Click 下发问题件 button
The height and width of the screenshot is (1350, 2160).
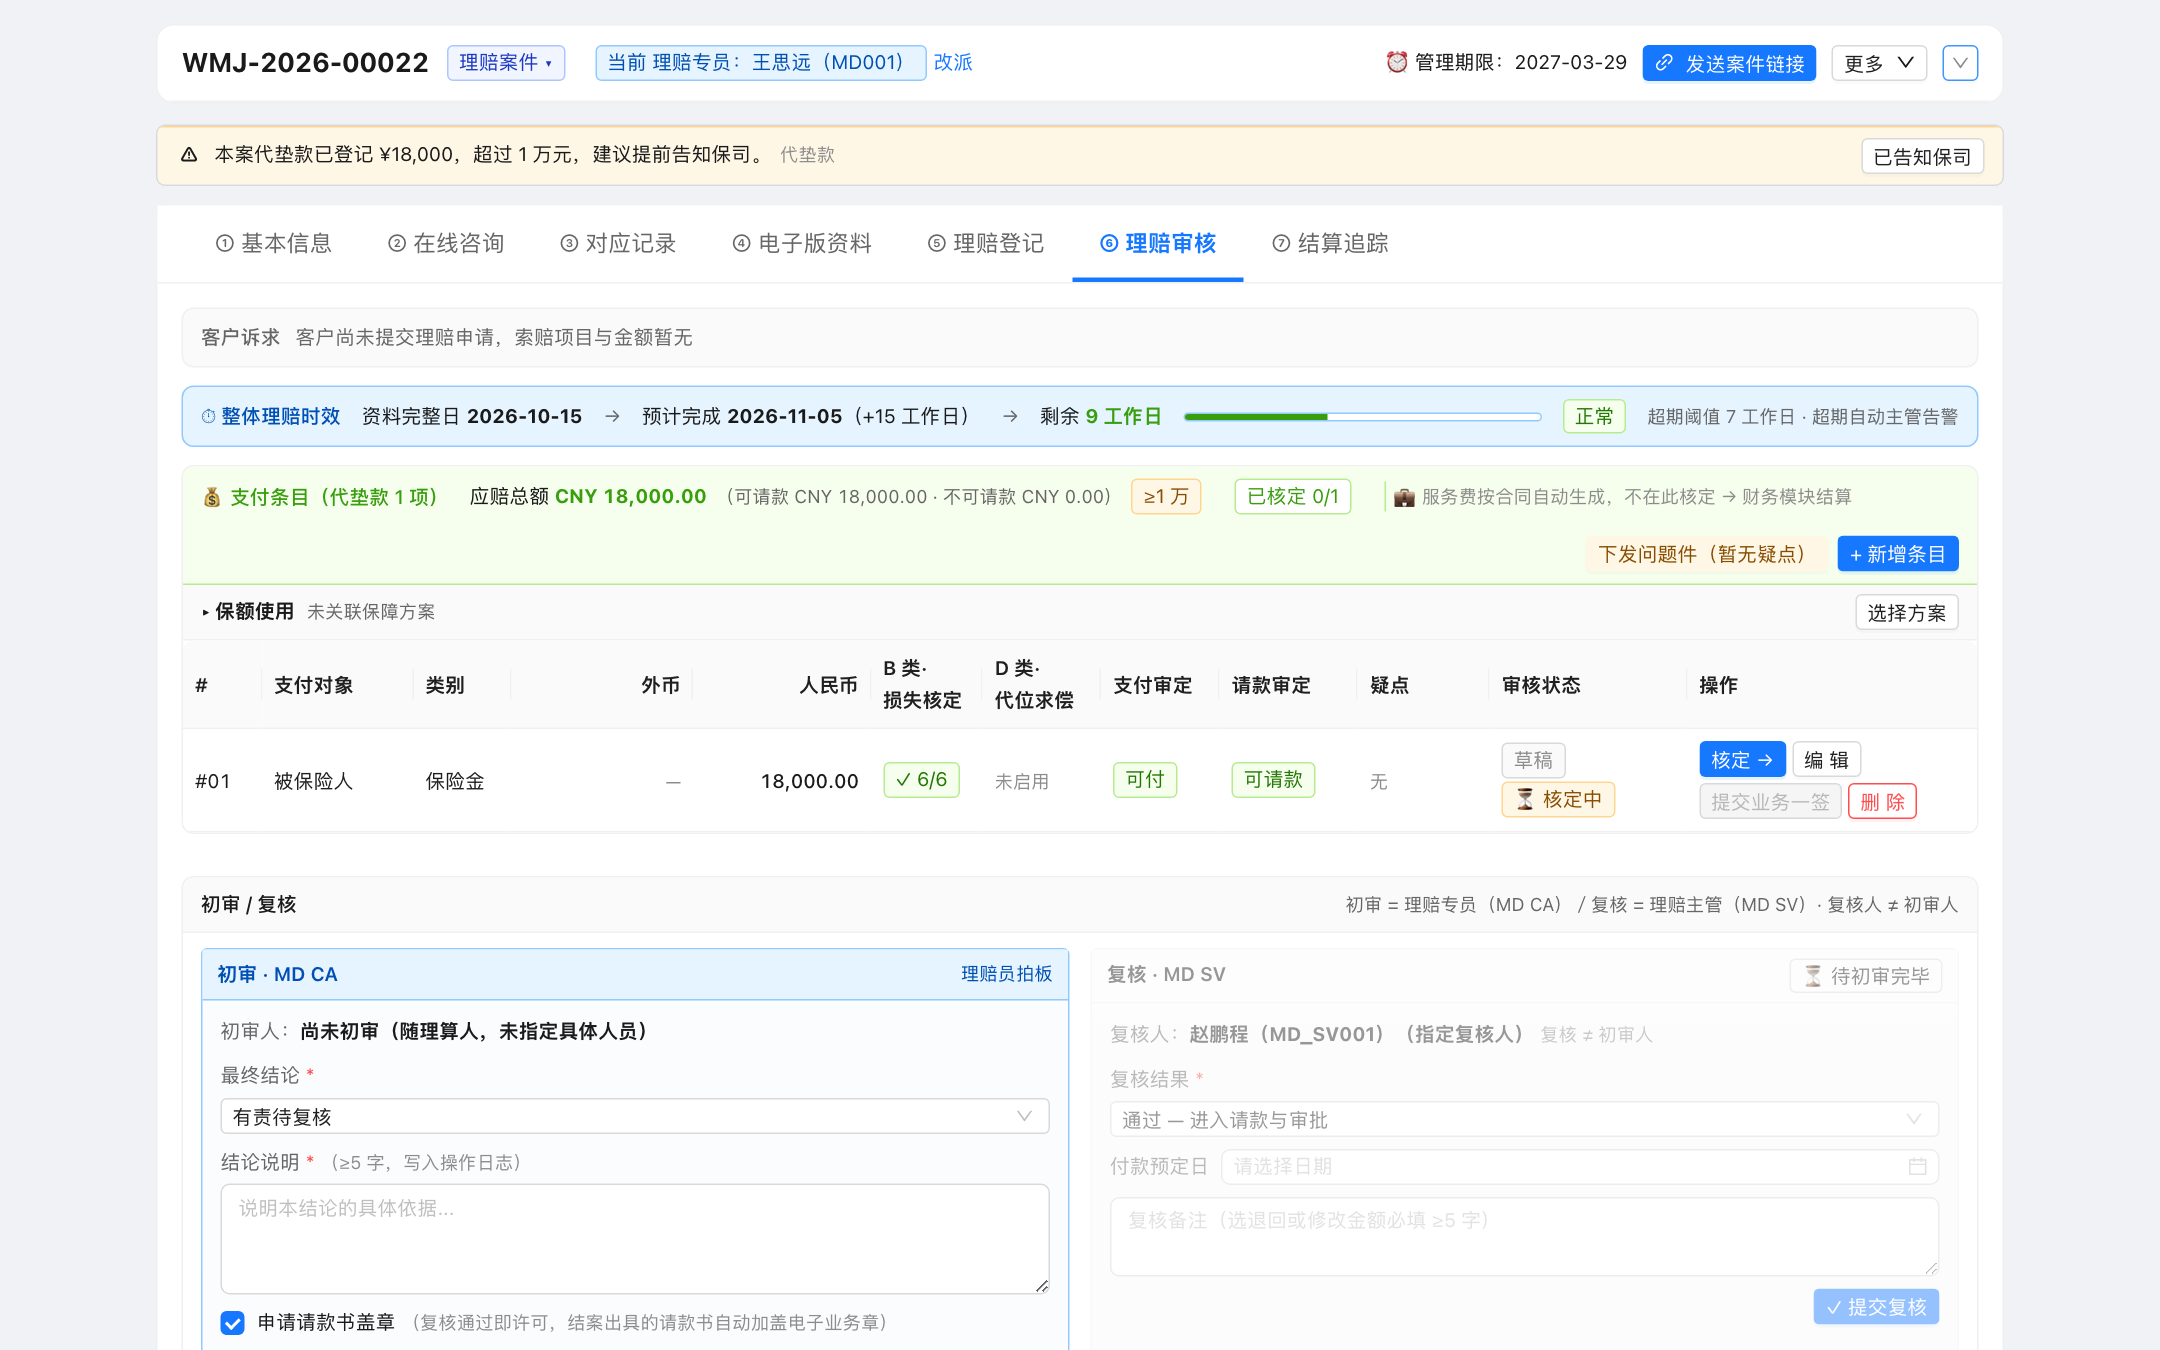(1705, 554)
